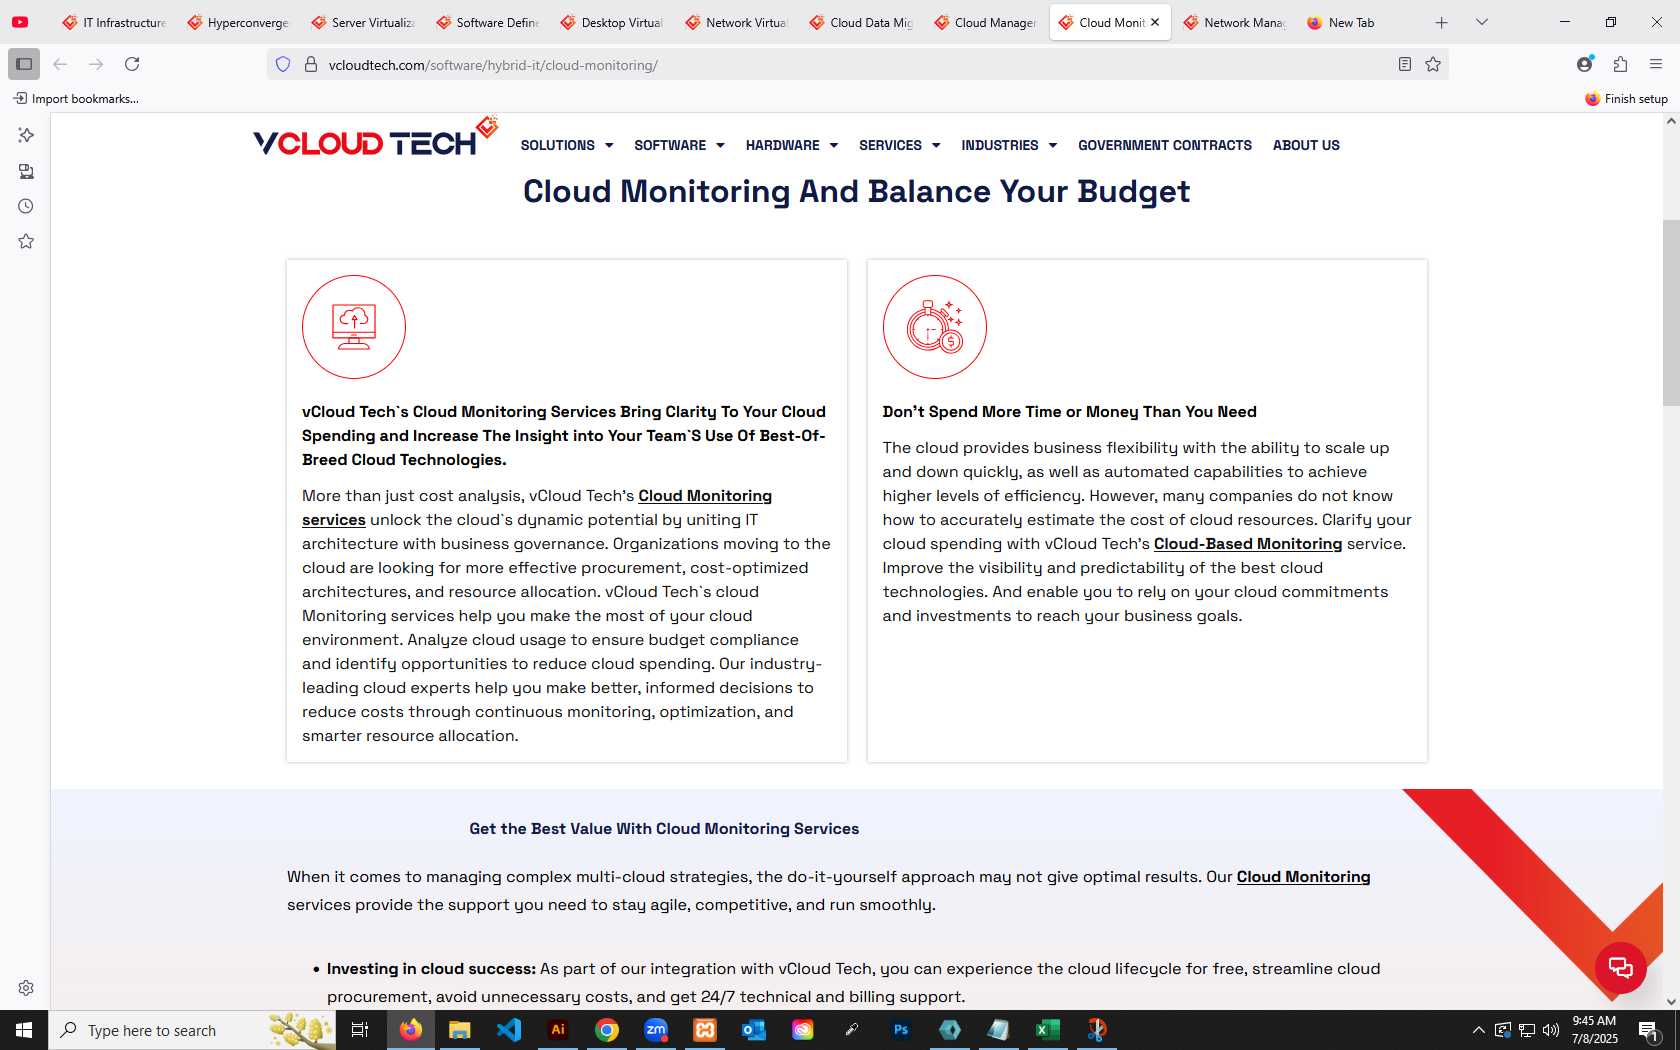Expand the HARDWARE menu

click(792, 145)
